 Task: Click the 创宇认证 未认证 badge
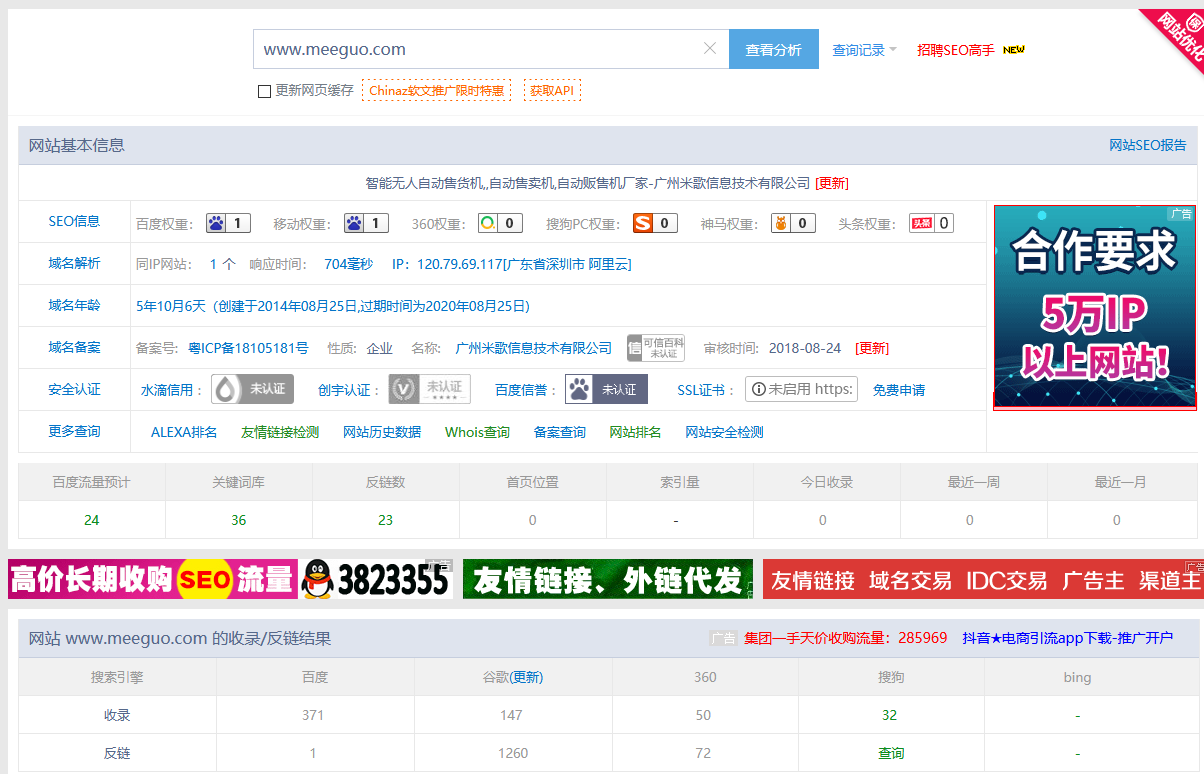click(x=430, y=389)
